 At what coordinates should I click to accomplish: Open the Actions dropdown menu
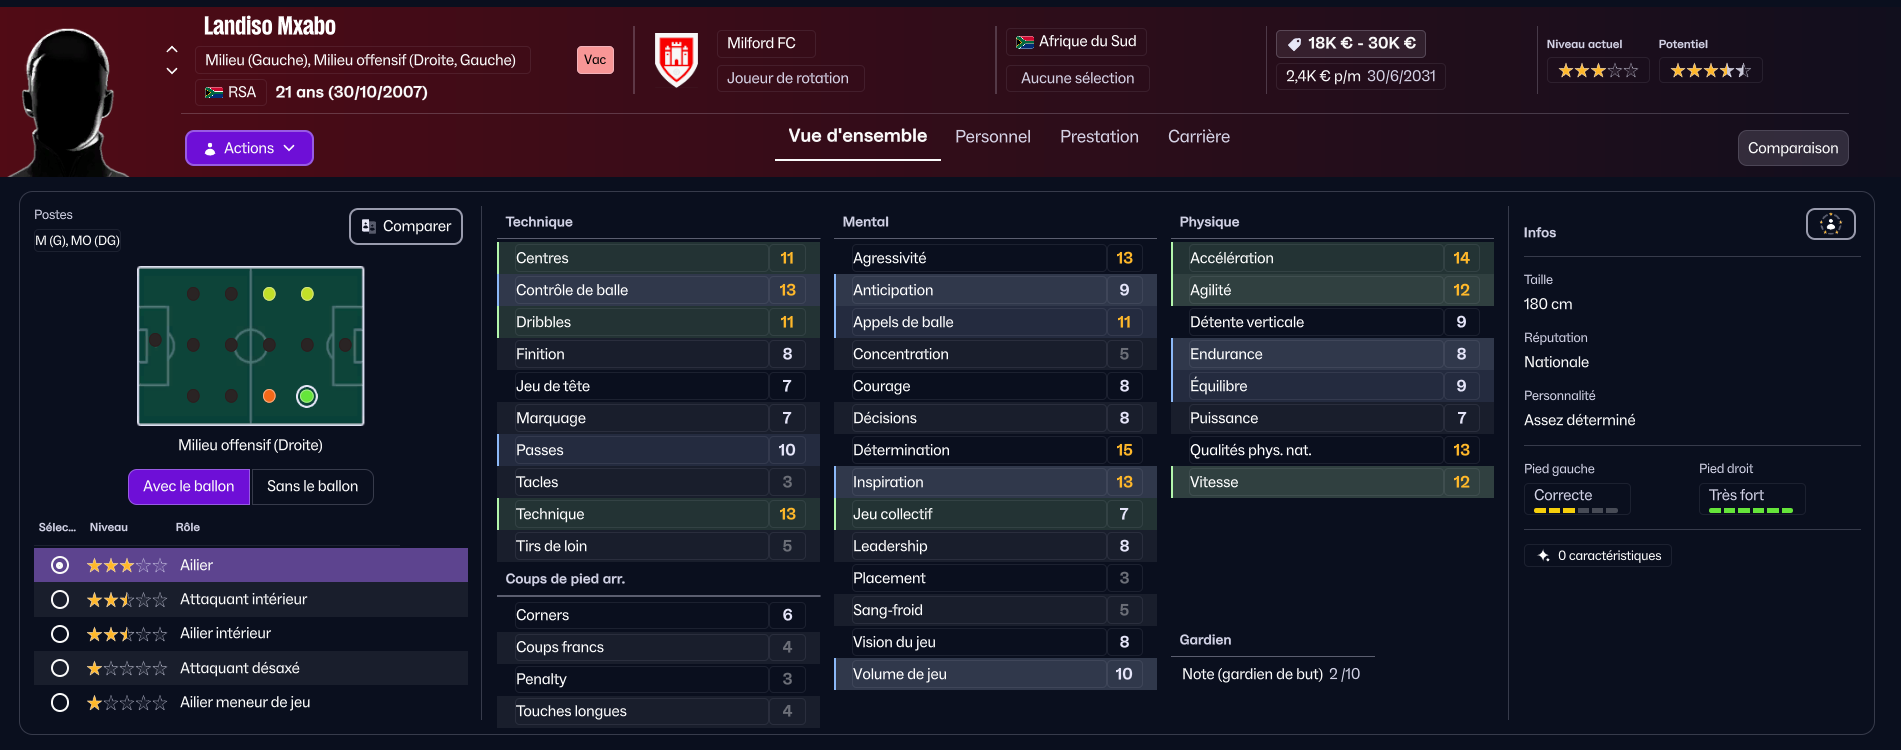click(x=249, y=148)
